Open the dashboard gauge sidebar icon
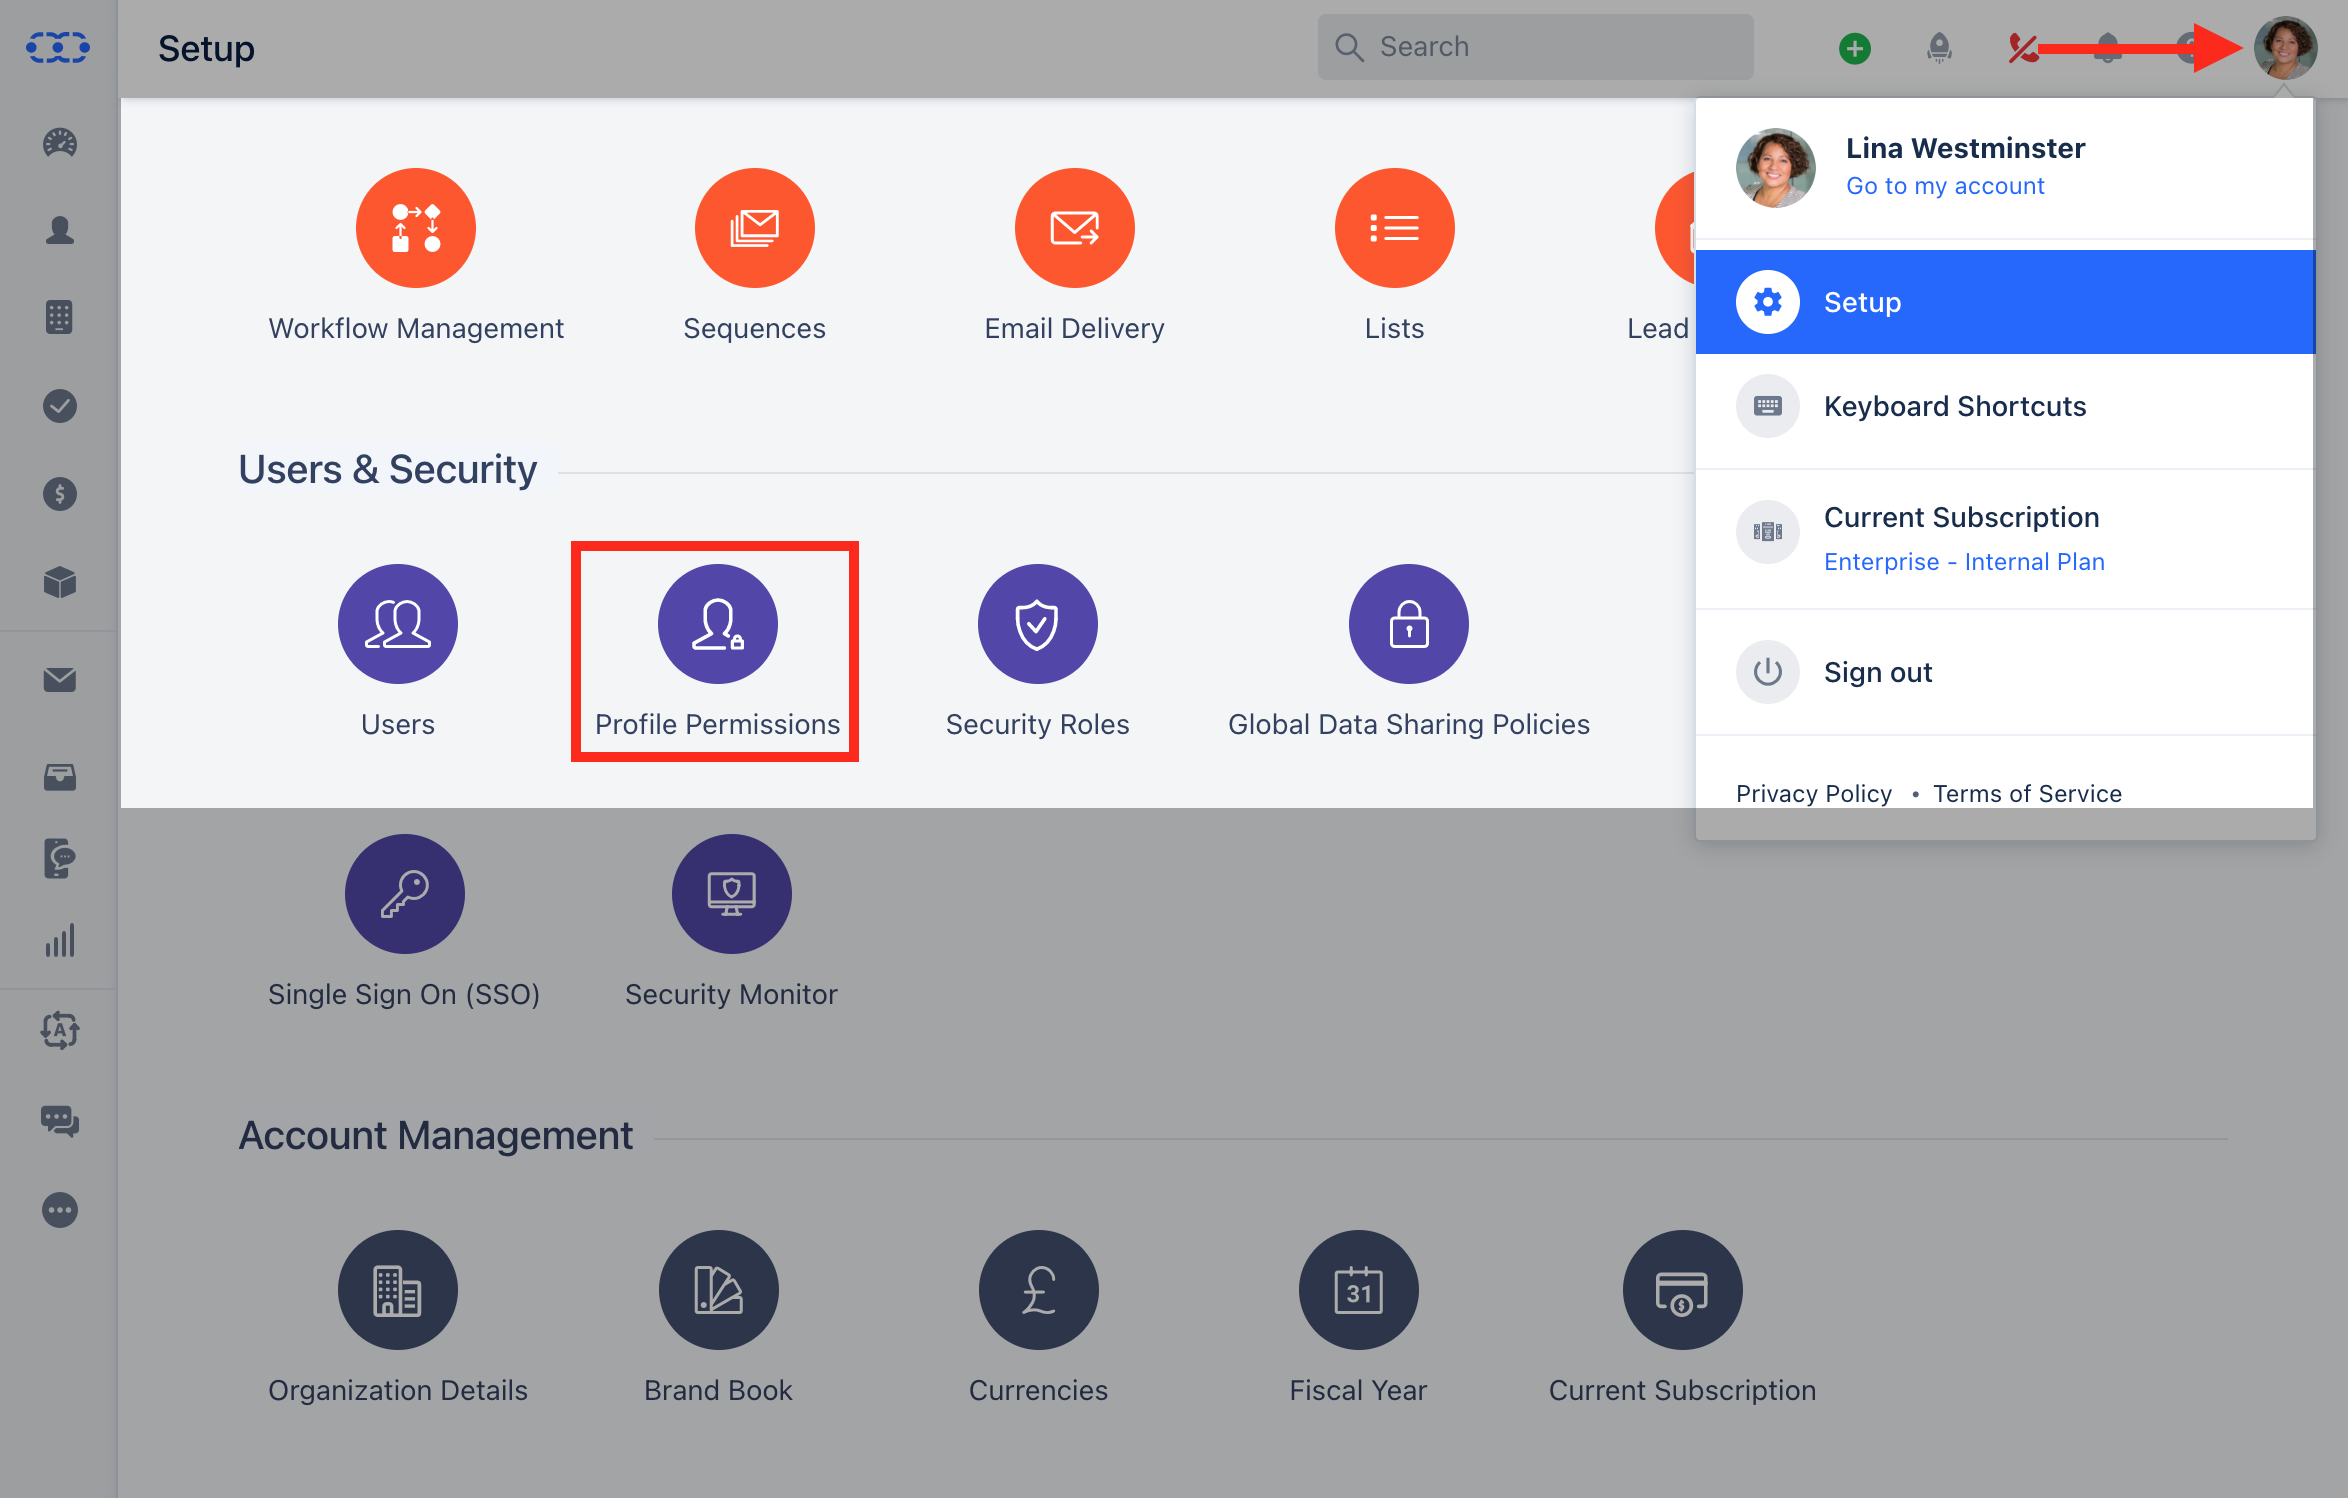This screenshot has width=2348, height=1498. pyautogui.click(x=60, y=143)
